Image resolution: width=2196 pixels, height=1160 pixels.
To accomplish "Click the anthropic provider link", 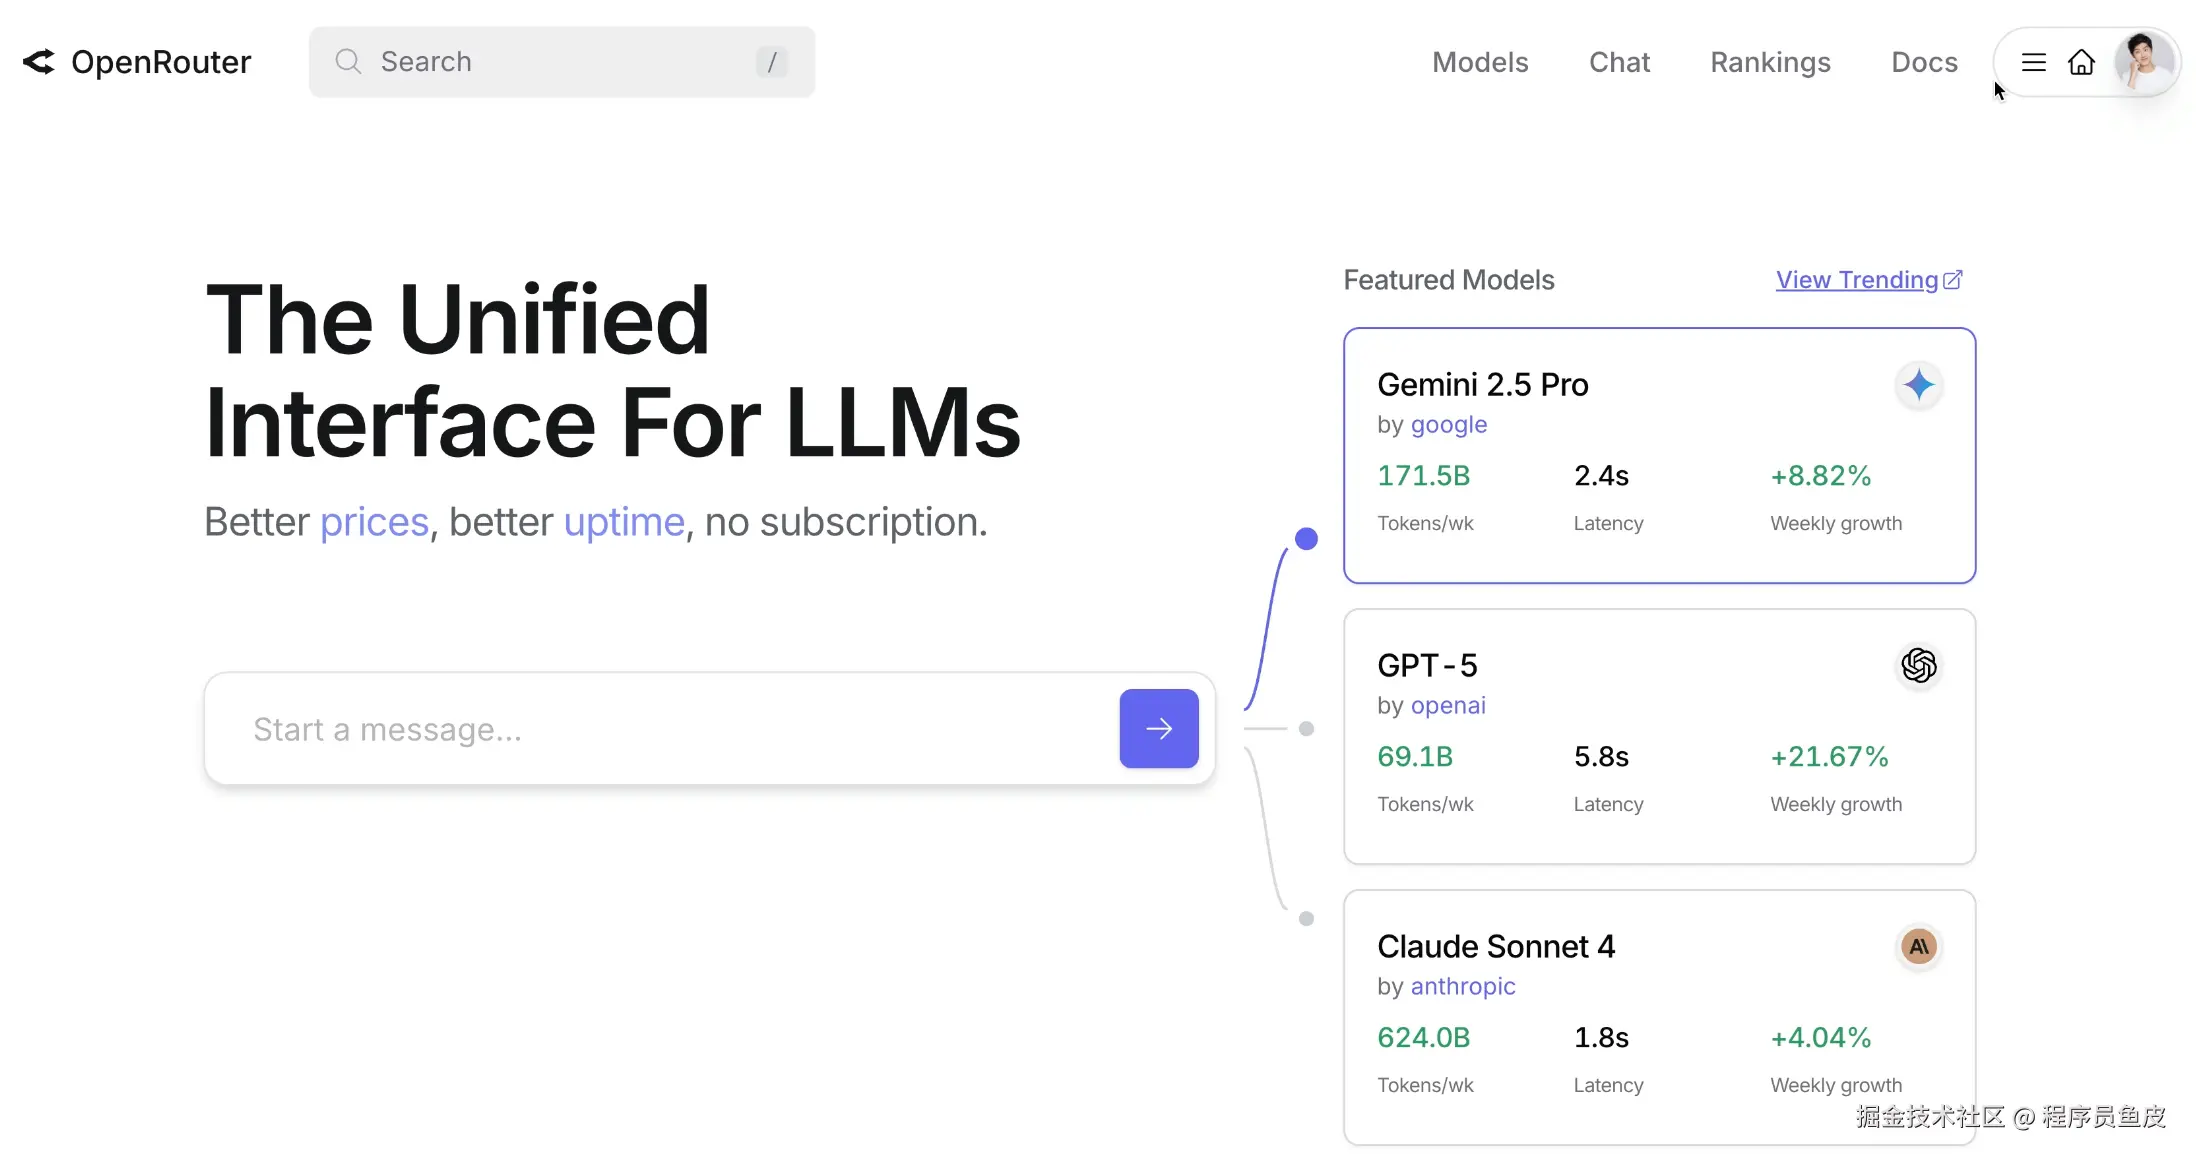I will (1462, 987).
